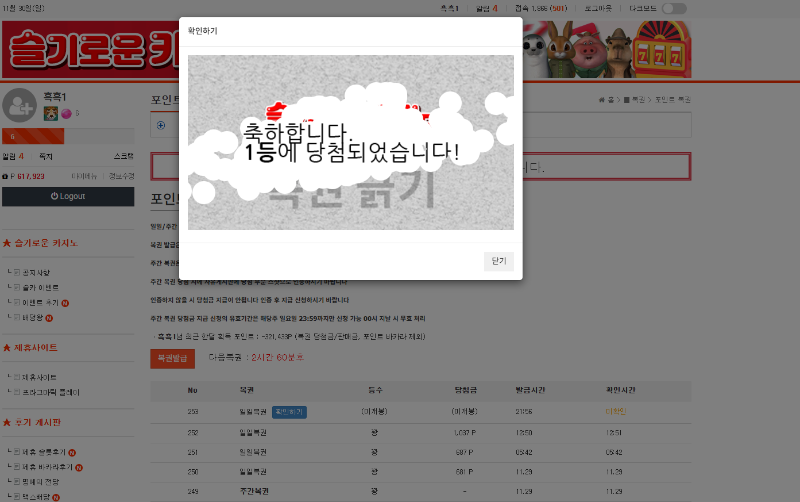This screenshot has height=502, width=800.
Task: Click the blue 확인하기 button in row 253
Action: point(289,411)
